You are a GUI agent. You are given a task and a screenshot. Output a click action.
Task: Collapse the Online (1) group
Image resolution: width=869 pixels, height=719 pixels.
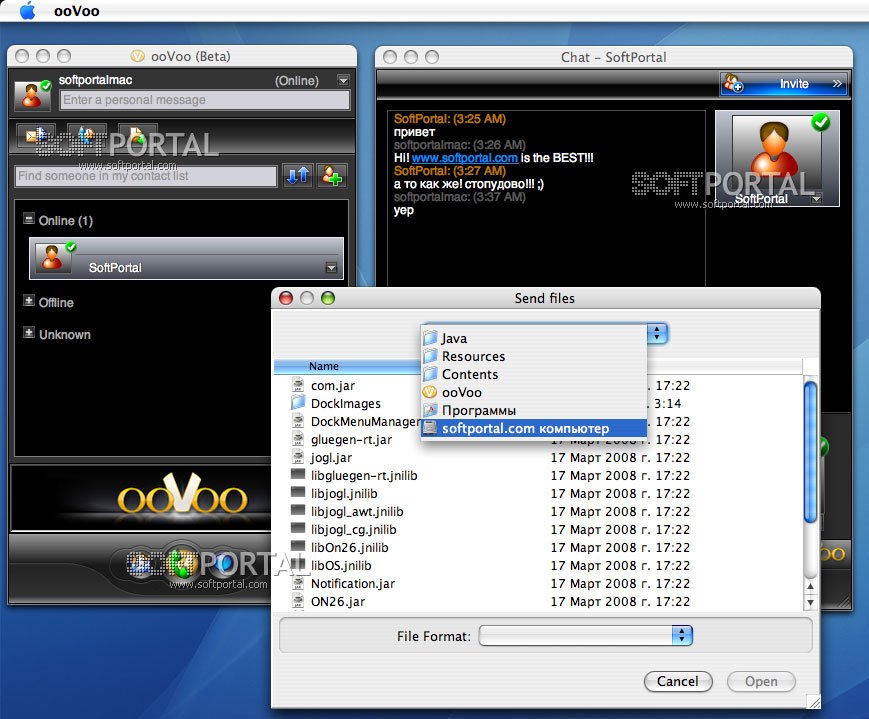click(29, 219)
